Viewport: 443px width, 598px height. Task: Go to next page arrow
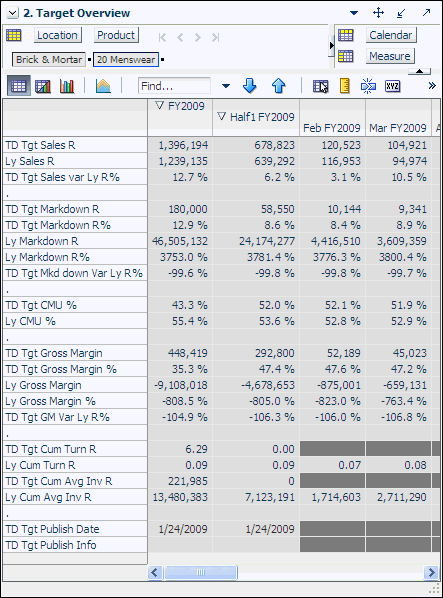pyautogui.click(x=197, y=37)
